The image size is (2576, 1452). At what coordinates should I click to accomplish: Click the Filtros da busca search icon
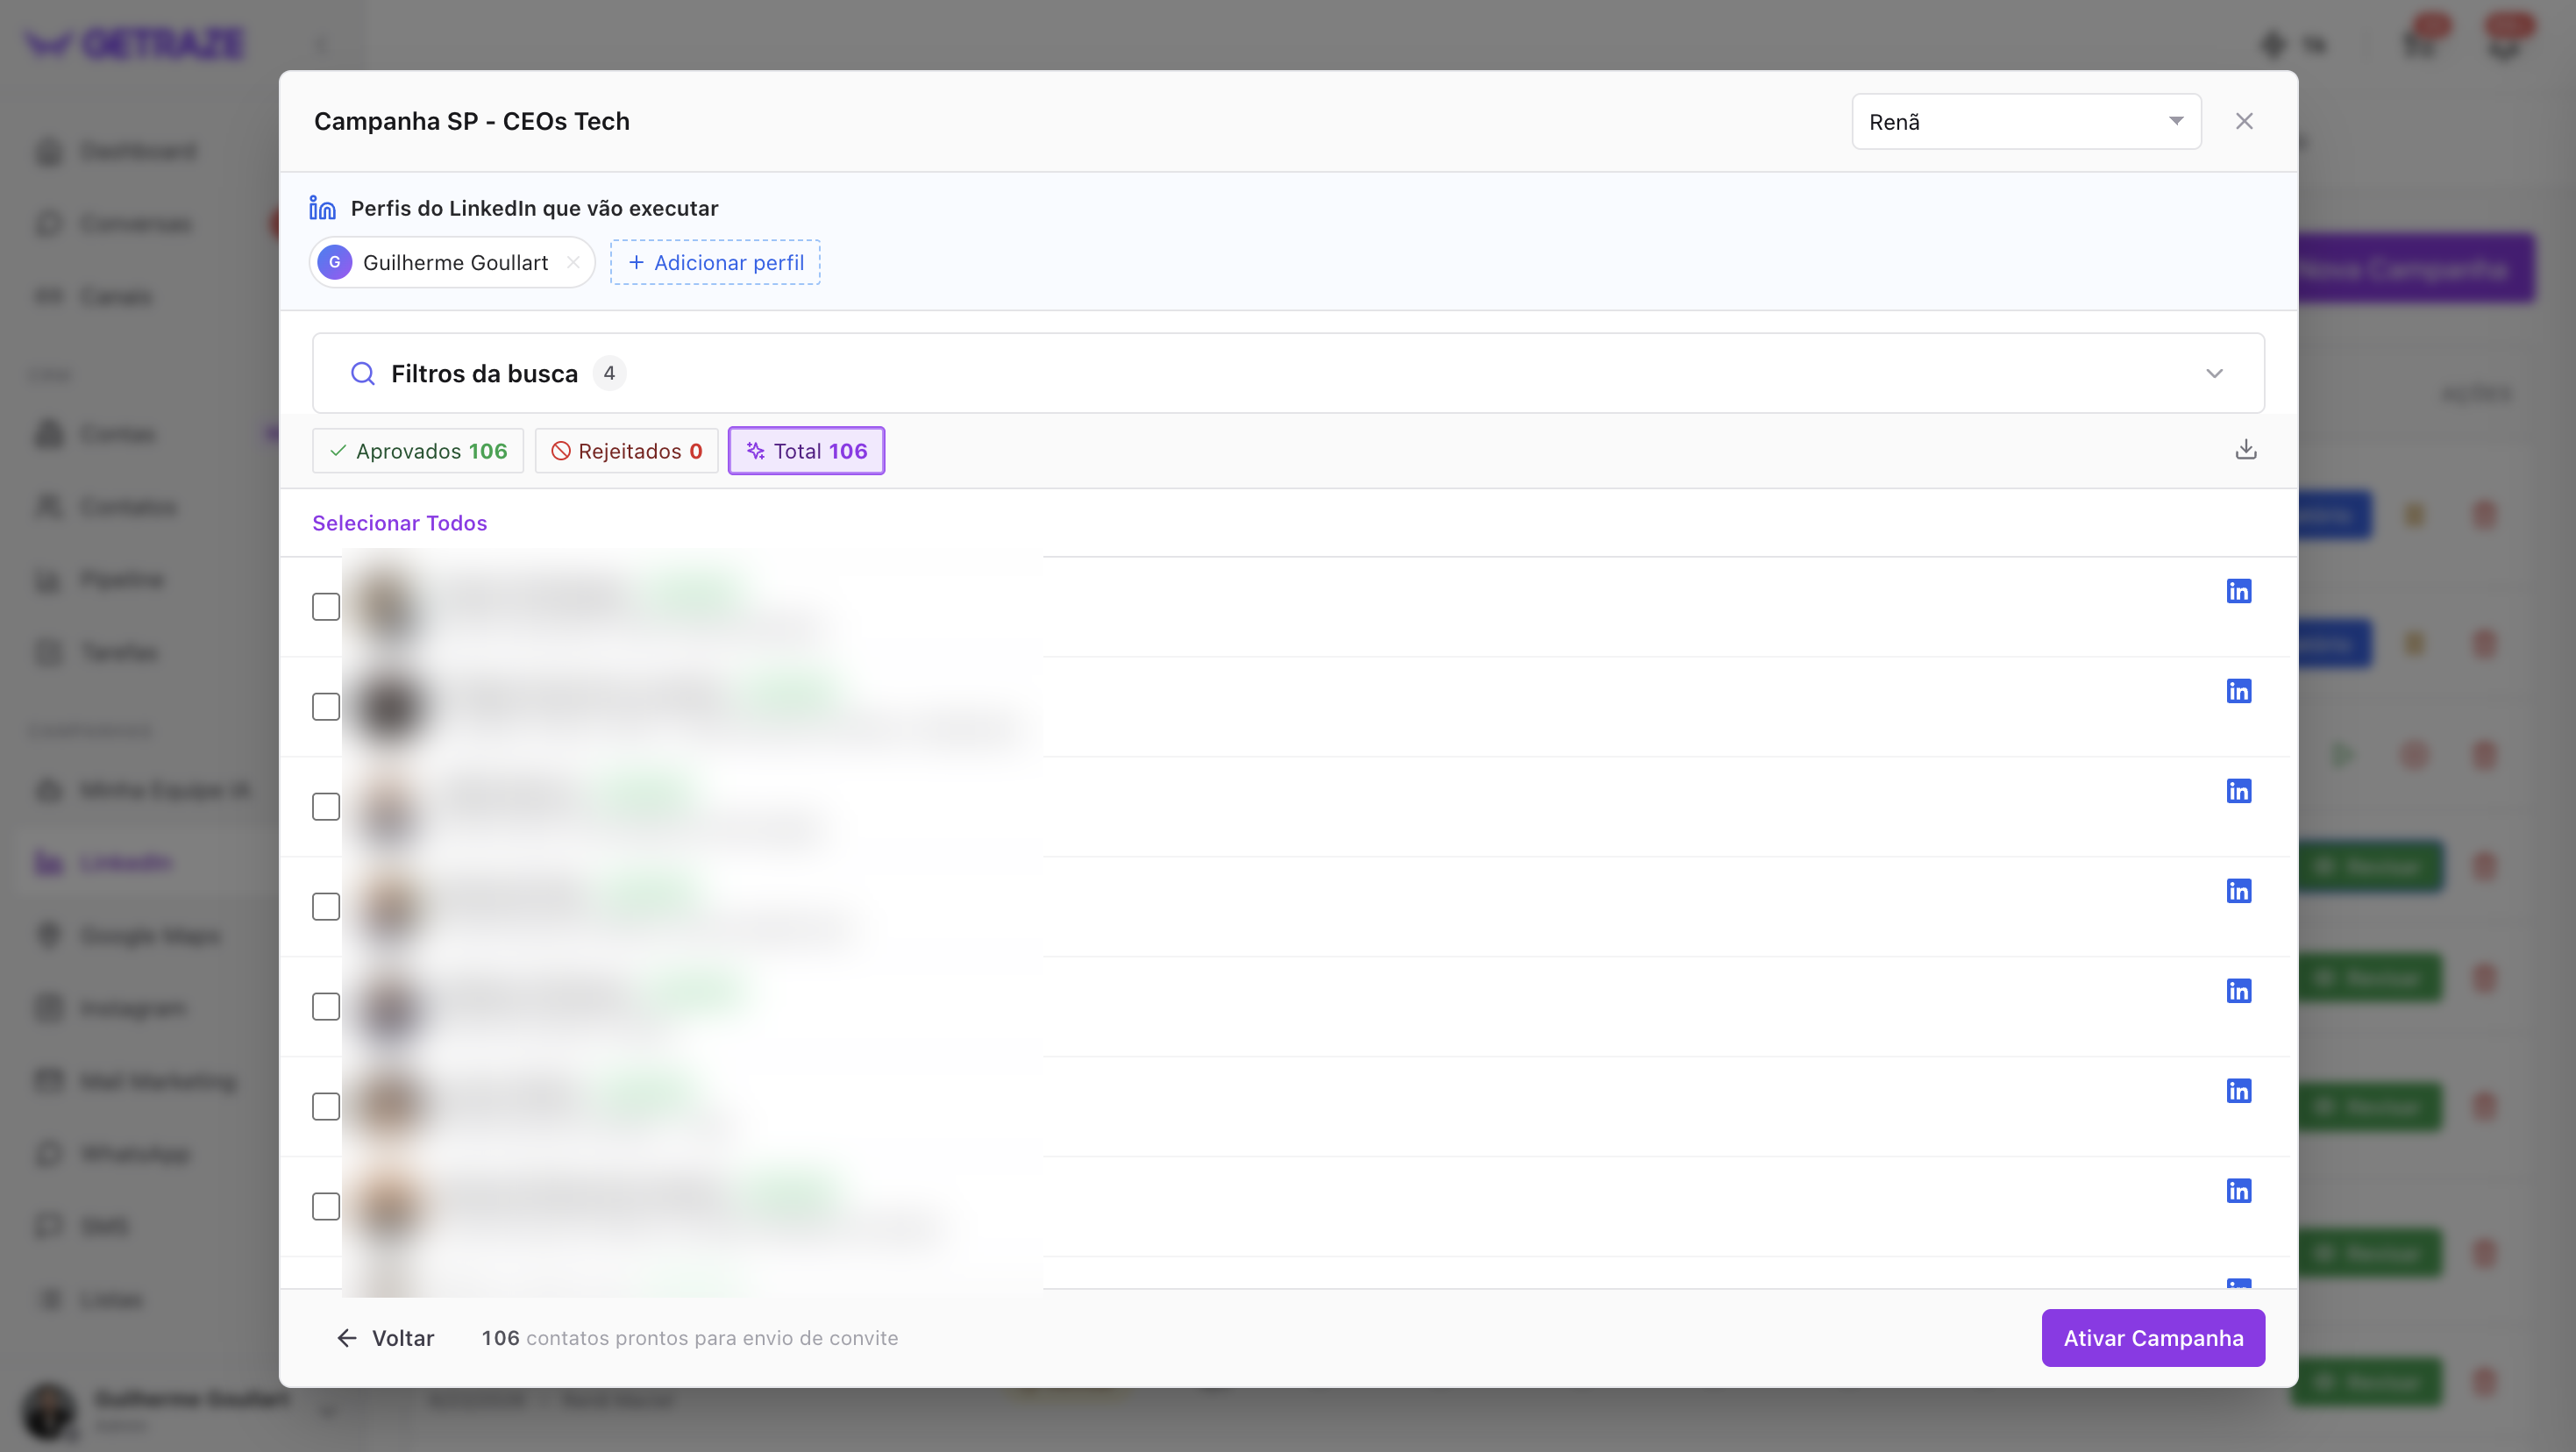(363, 374)
